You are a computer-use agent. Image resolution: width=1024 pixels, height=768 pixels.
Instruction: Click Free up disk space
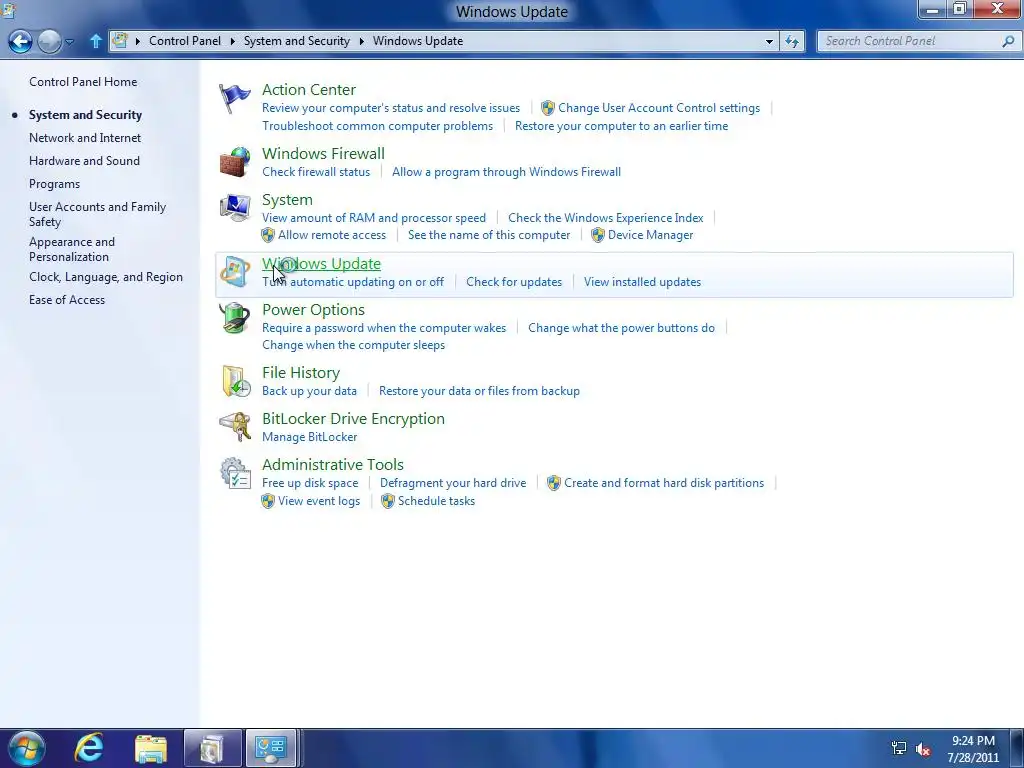click(310, 483)
